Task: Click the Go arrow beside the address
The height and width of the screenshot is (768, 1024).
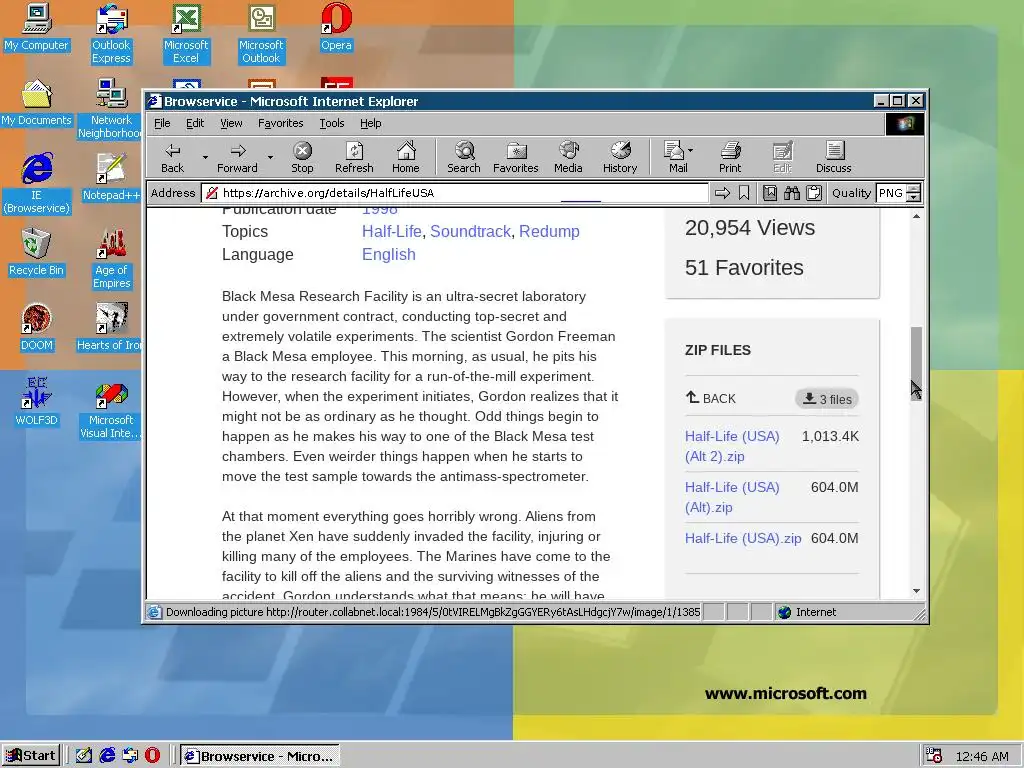Action: click(x=722, y=193)
